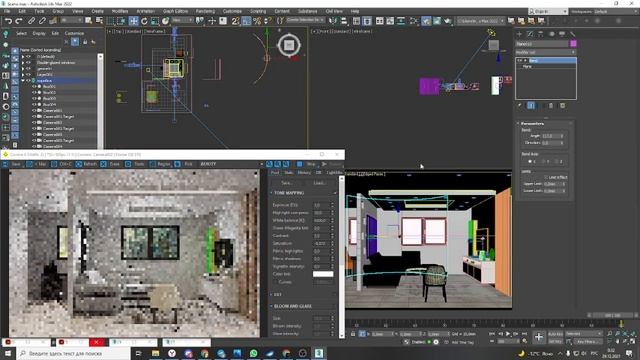Toggle visibility eye of Layer001
This screenshot has width=640, height=360.
28,75
